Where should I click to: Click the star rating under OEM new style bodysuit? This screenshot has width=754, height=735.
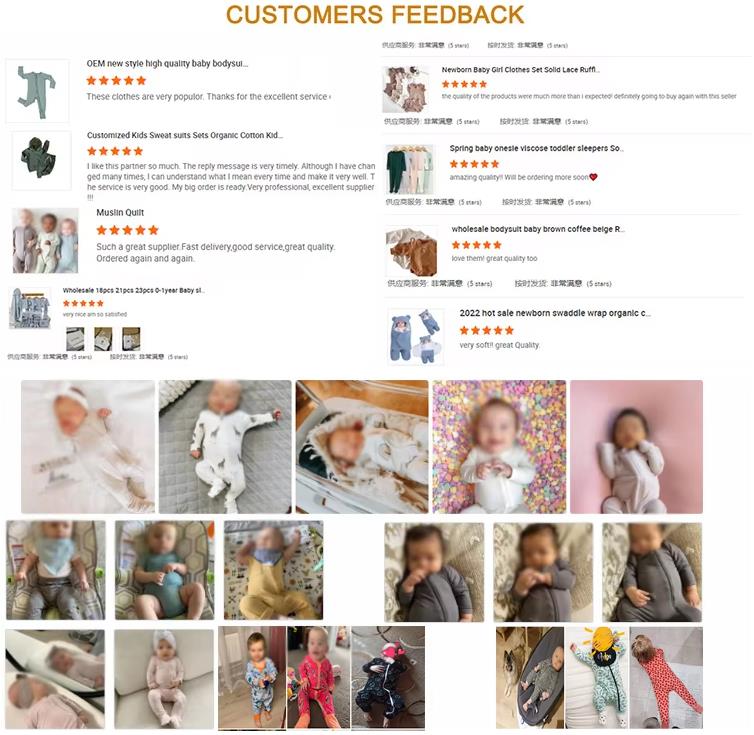pos(116,80)
